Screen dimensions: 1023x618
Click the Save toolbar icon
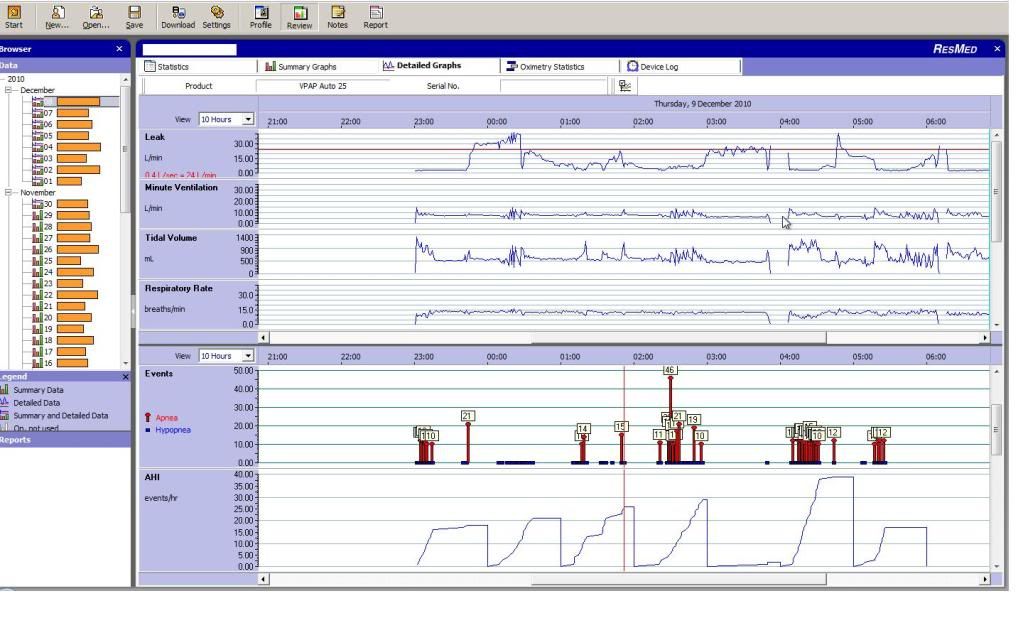click(x=134, y=17)
